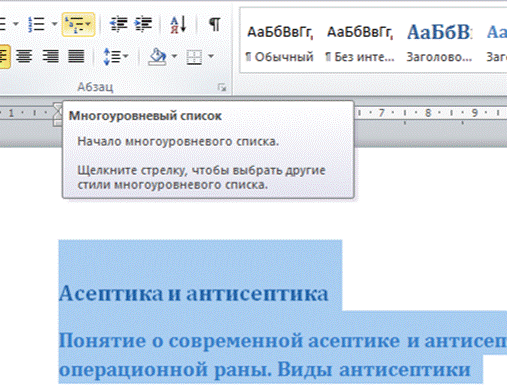Apply the Заголово... heading style
507x388 pixels.
point(439,43)
